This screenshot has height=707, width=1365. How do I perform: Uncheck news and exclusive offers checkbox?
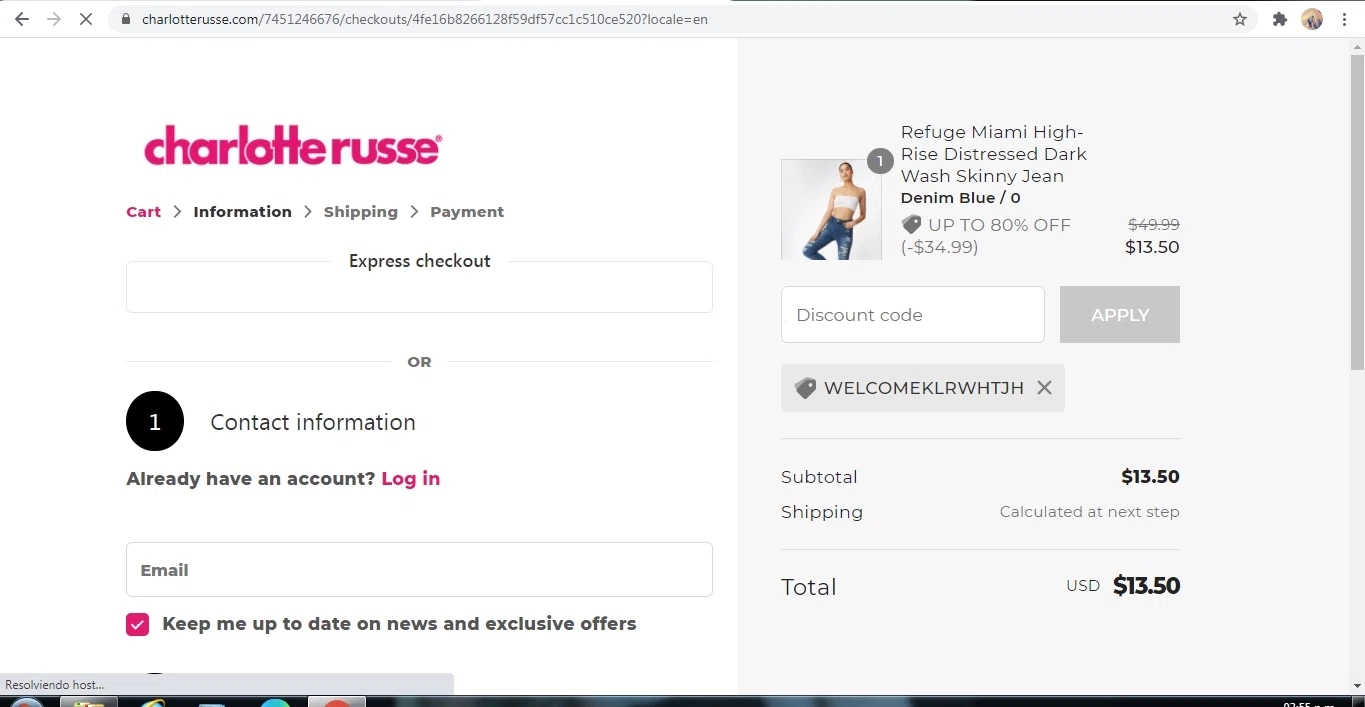tap(137, 623)
